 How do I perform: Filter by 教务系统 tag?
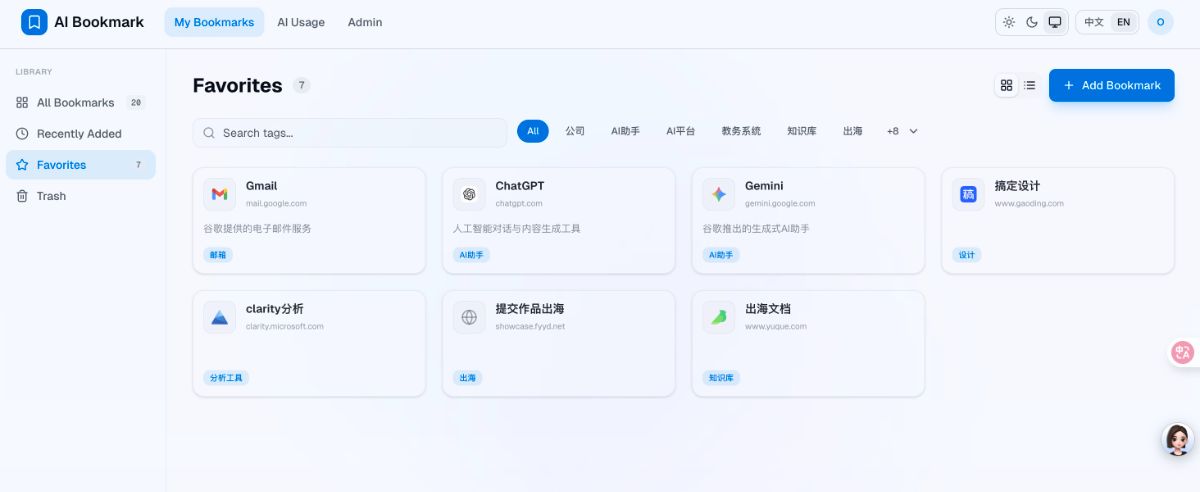point(741,131)
